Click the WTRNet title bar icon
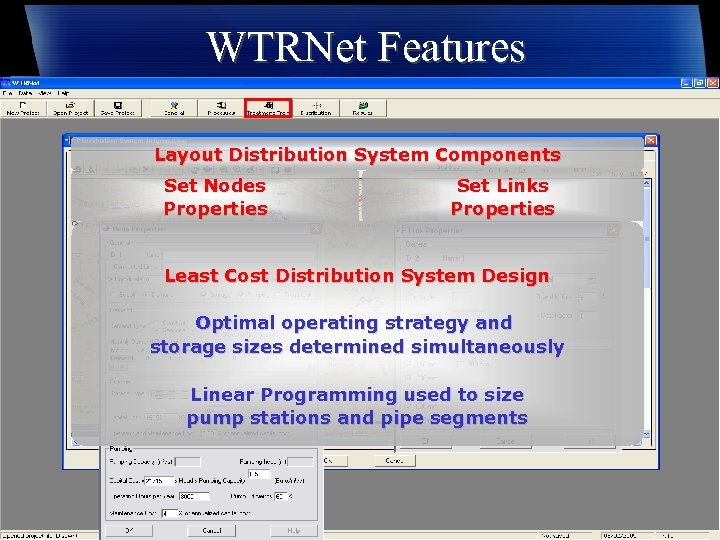The width and height of the screenshot is (720, 540). [6, 83]
